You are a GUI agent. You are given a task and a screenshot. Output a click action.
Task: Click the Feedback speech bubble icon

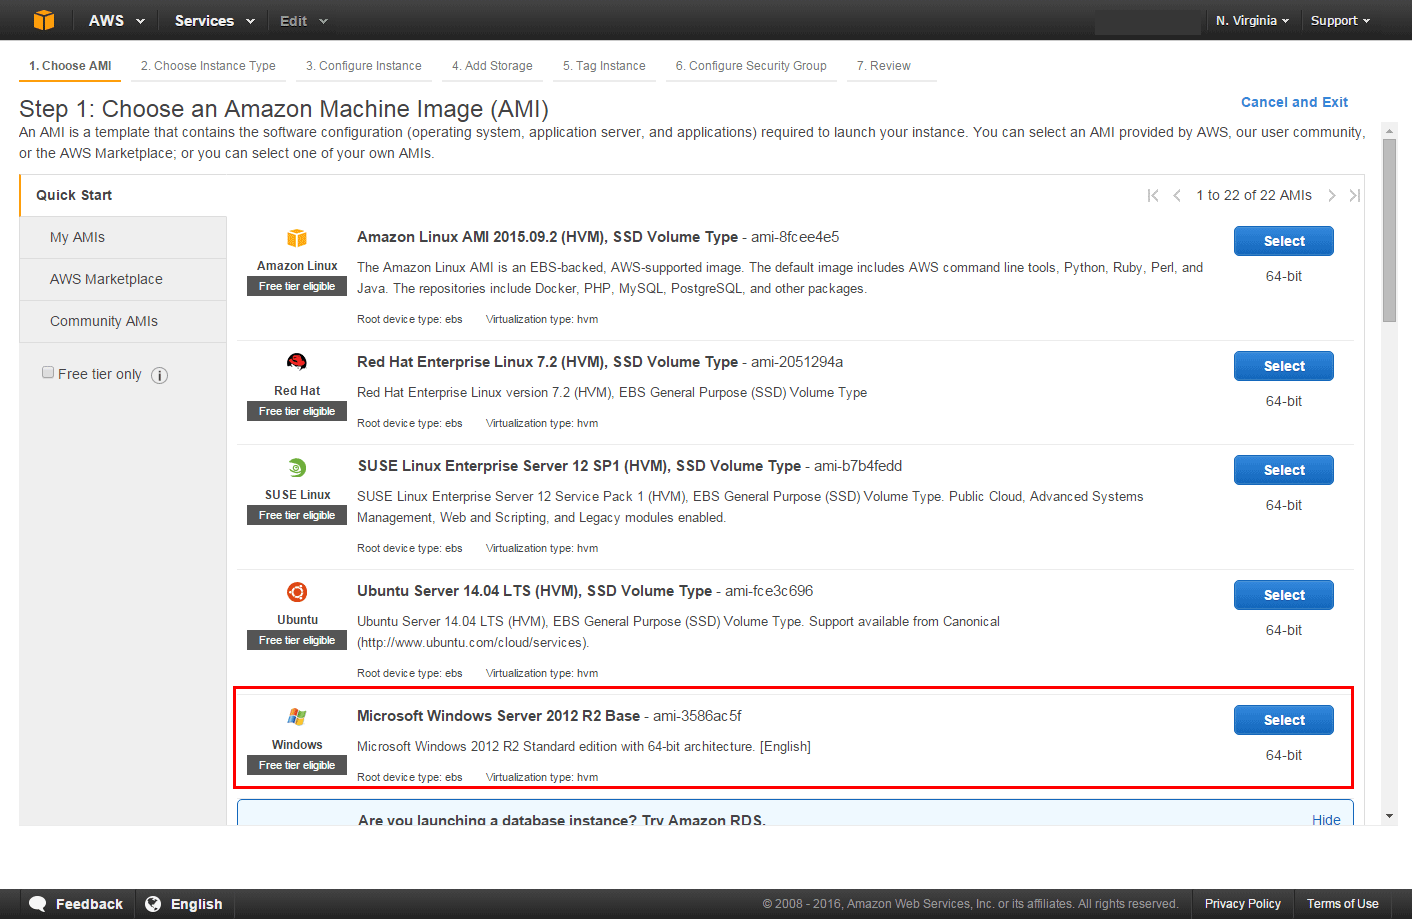[x=37, y=903]
